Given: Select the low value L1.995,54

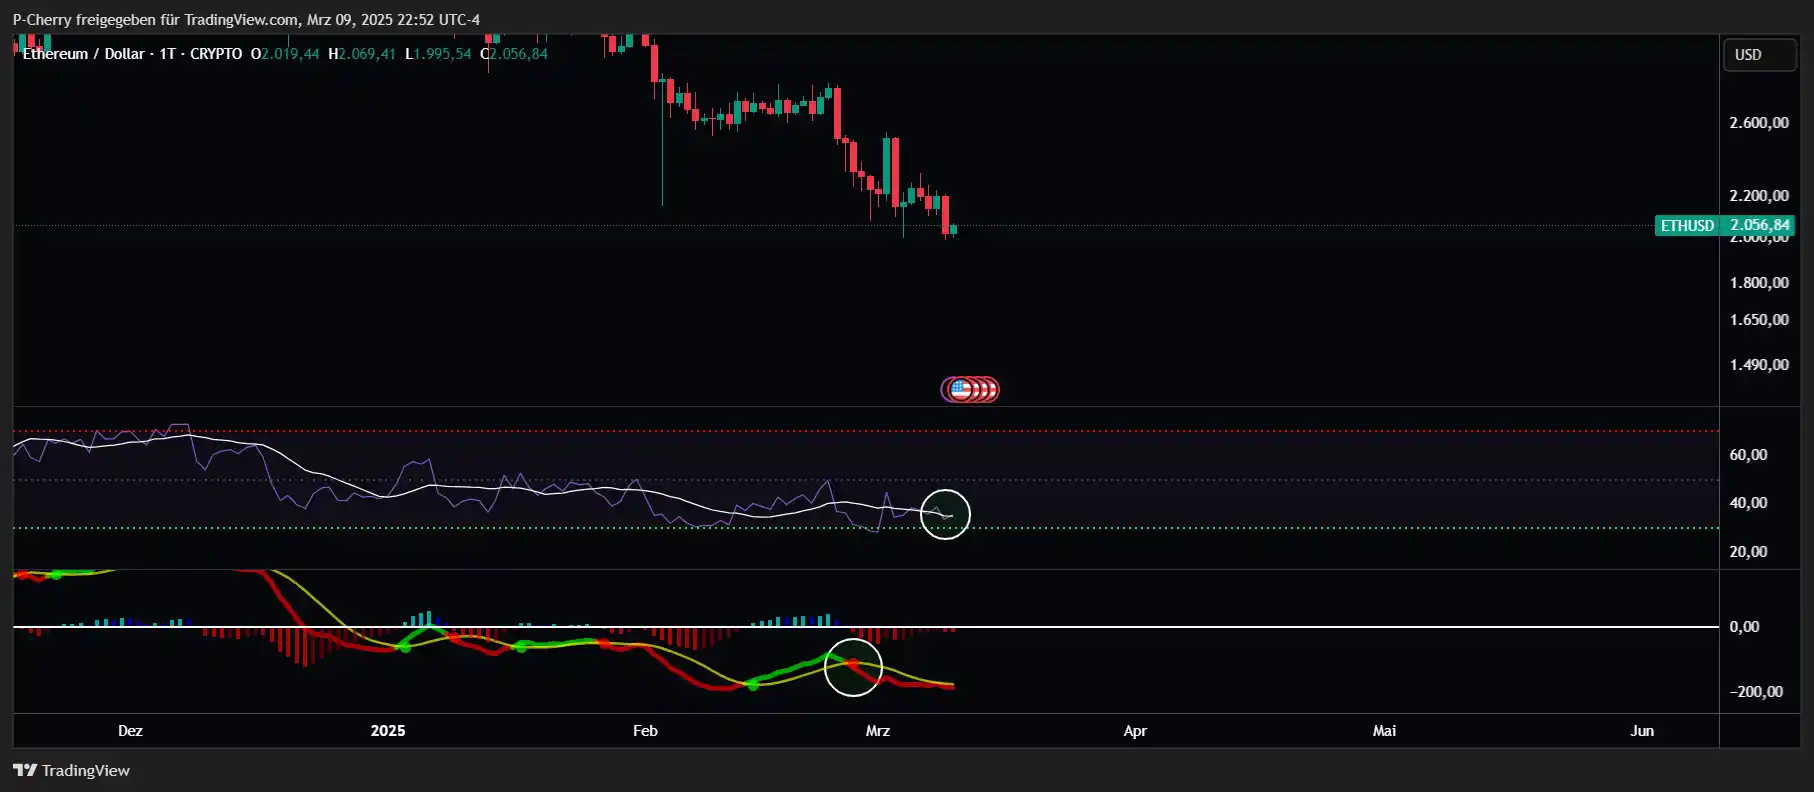Looking at the screenshot, I should point(438,54).
